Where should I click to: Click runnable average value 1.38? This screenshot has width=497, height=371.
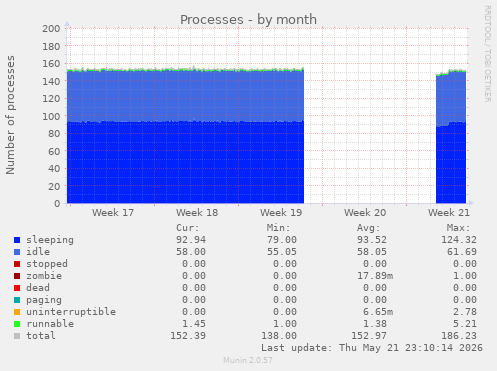[x=375, y=324]
